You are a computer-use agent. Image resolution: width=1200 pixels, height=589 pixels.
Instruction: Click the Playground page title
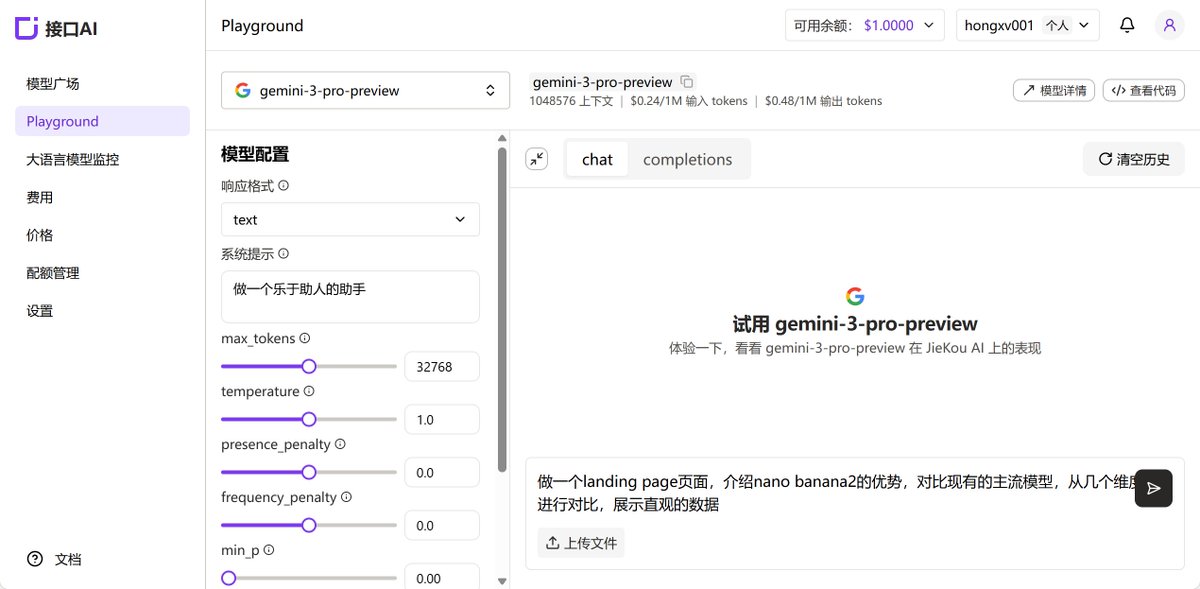(262, 26)
